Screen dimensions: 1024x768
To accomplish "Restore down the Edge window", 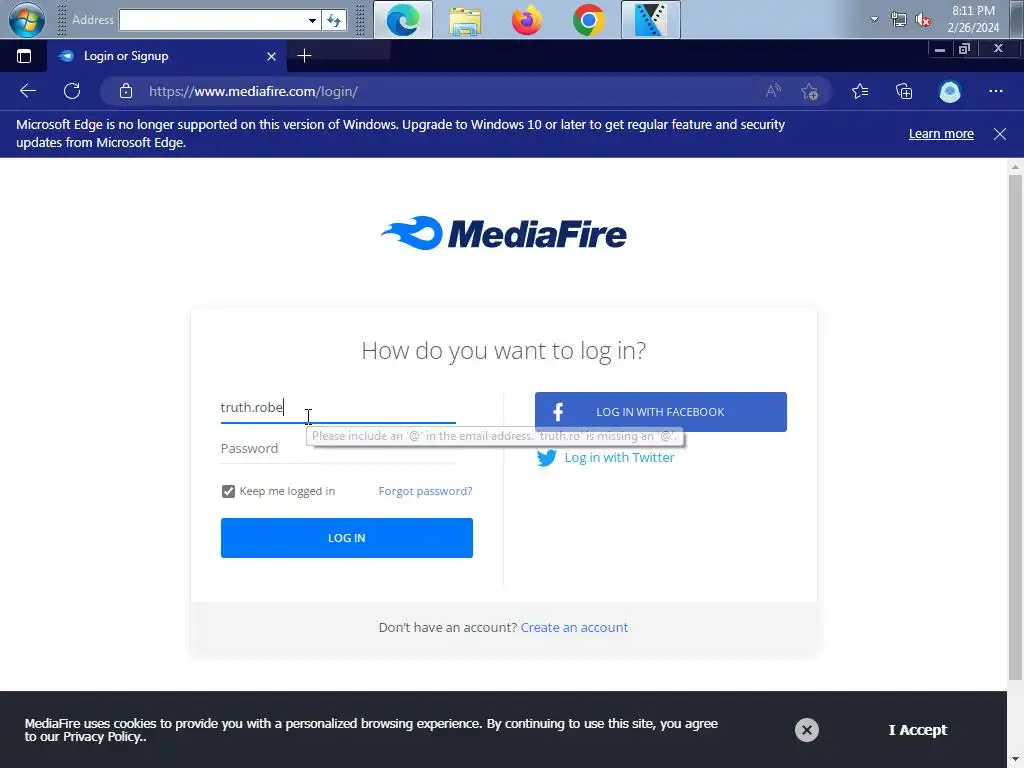I will coord(964,49).
